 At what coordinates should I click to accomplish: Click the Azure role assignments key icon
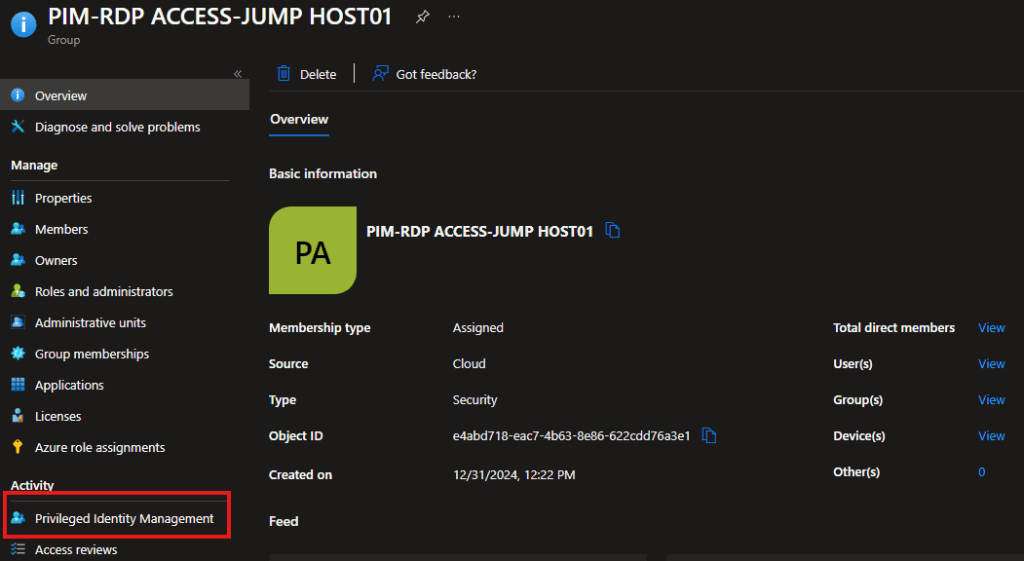coord(18,447)
